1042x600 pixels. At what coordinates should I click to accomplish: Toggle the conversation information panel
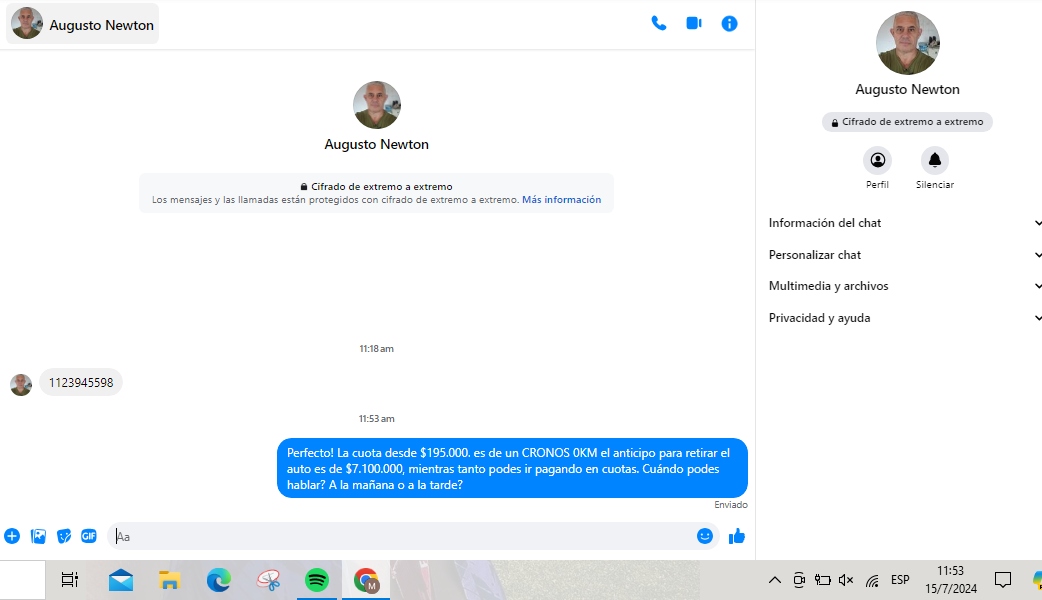click(730, 23)
